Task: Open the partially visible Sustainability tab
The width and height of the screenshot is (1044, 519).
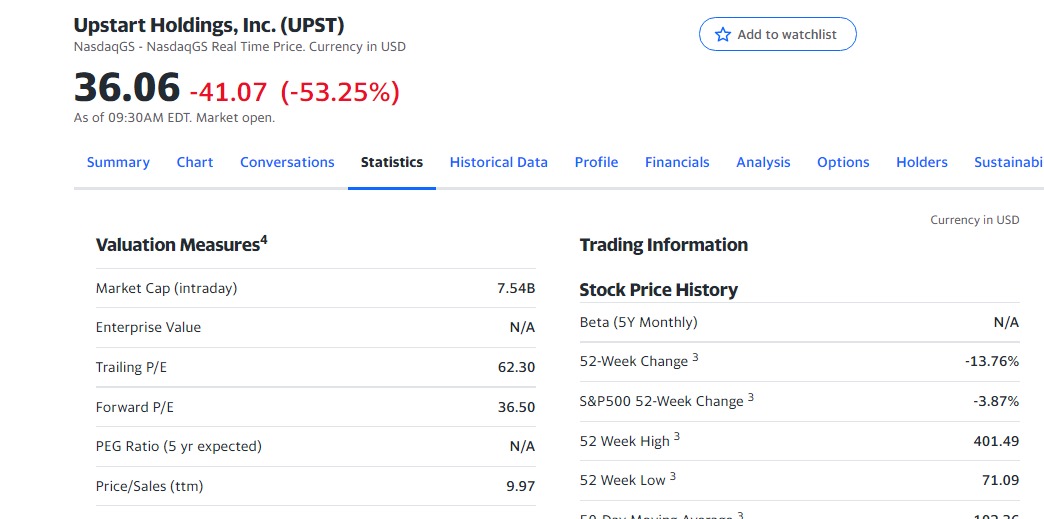Action: (x=1009, y=162)
